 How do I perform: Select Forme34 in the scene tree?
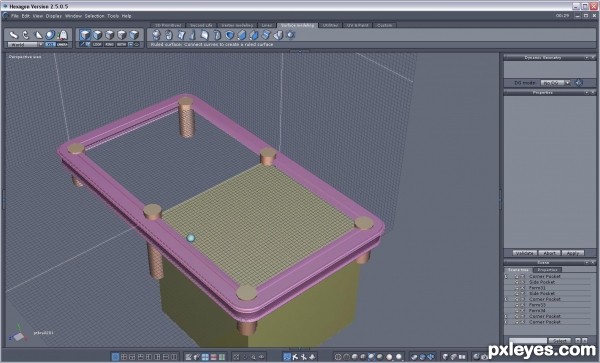point(537,311)
